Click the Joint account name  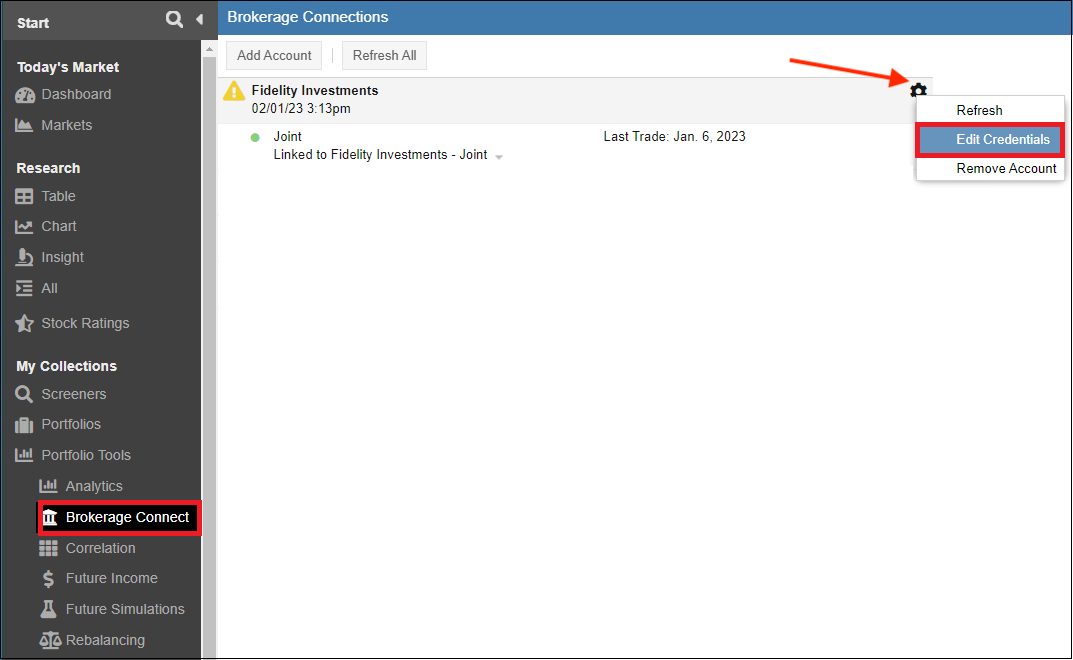pyautogui.click(x=287, y=136)
